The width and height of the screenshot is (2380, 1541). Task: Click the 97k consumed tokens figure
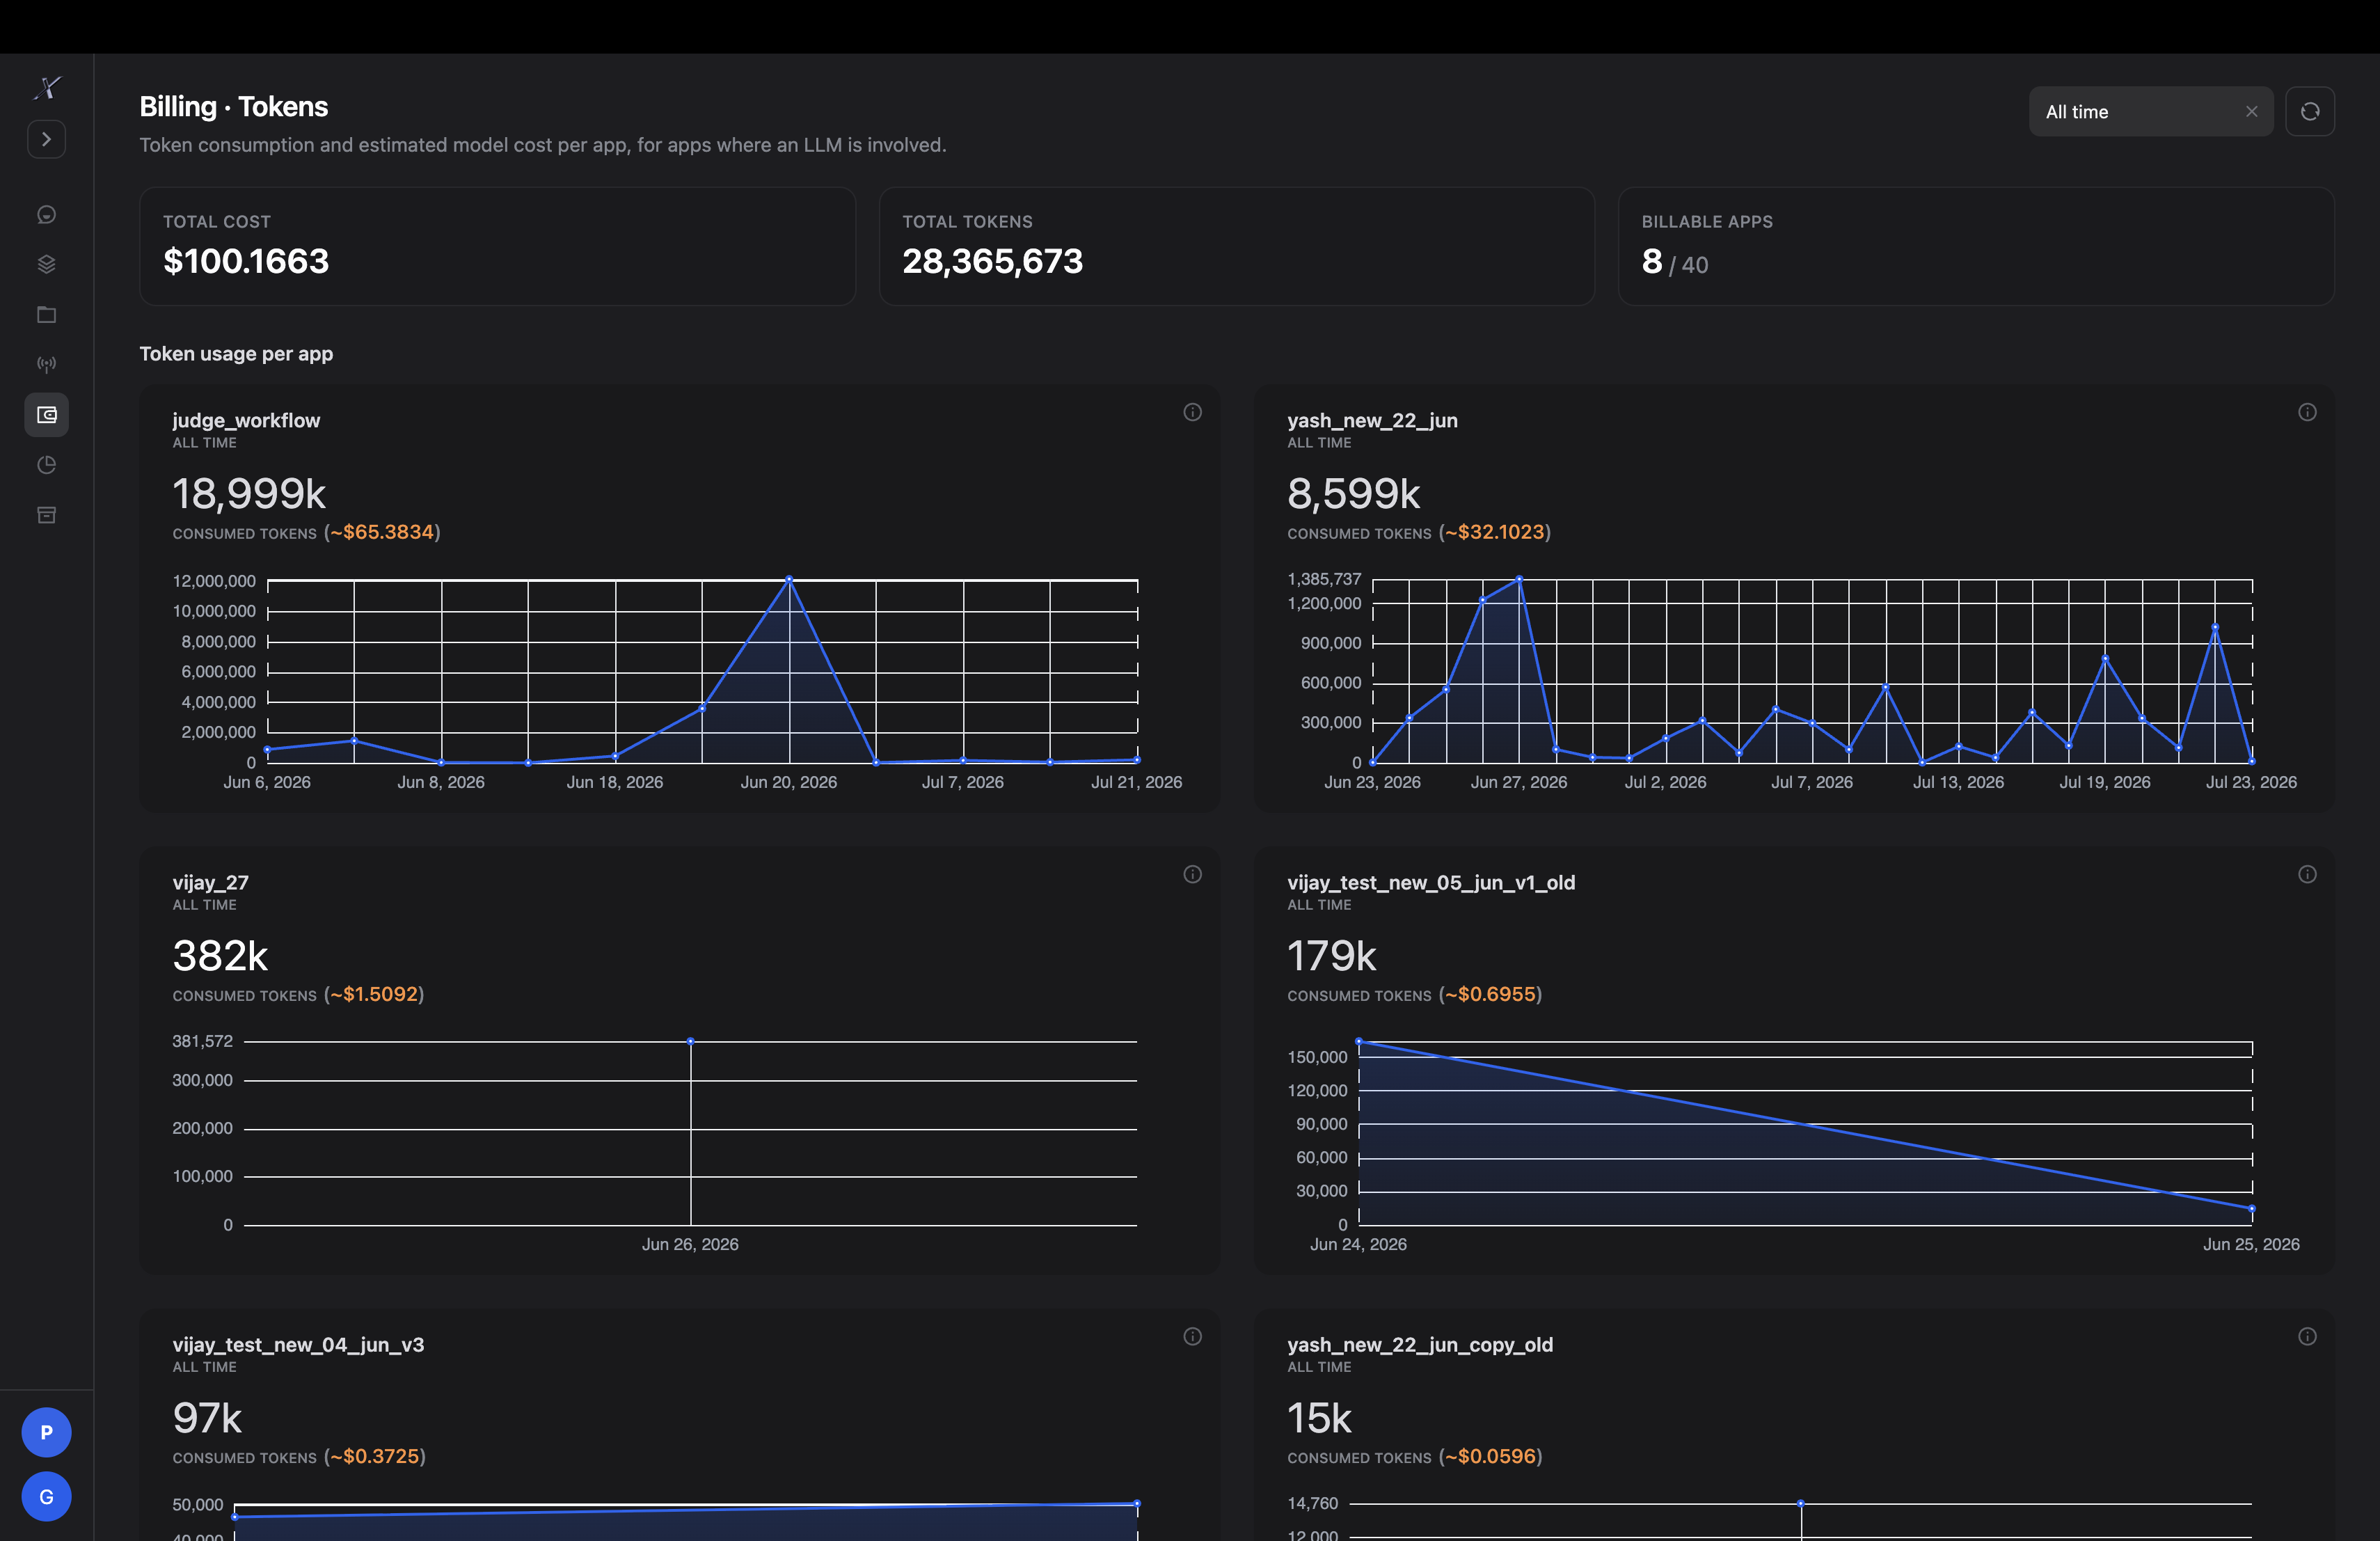207,1417
